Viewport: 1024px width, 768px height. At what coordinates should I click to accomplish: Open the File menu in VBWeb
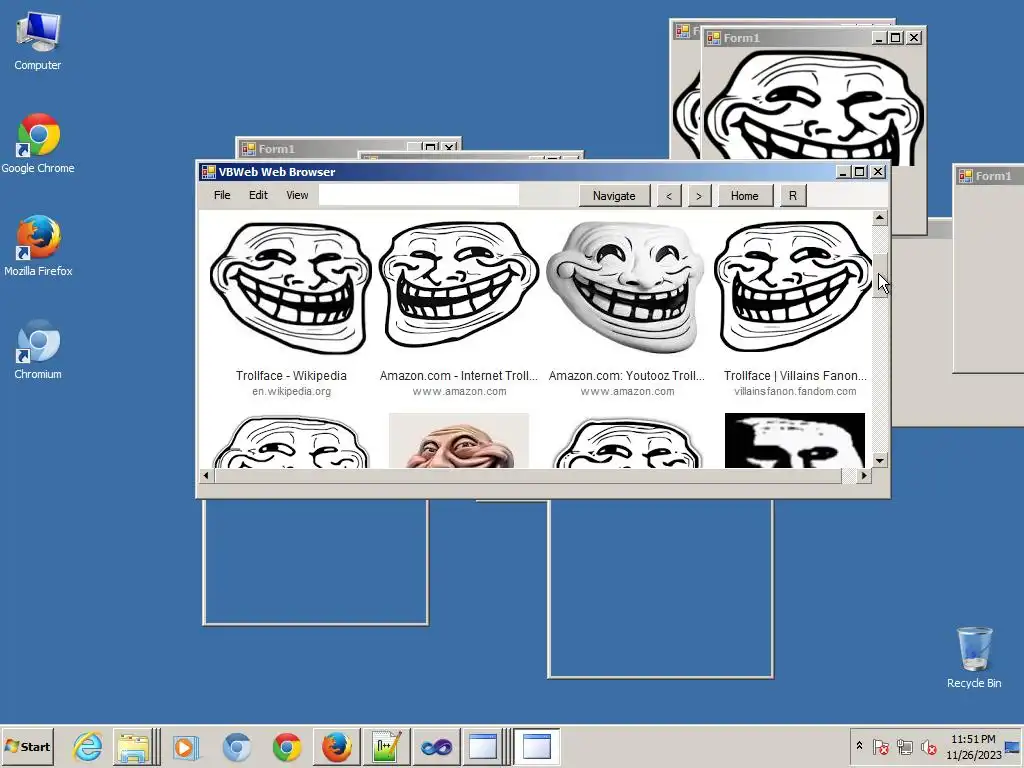coord(222,195)
